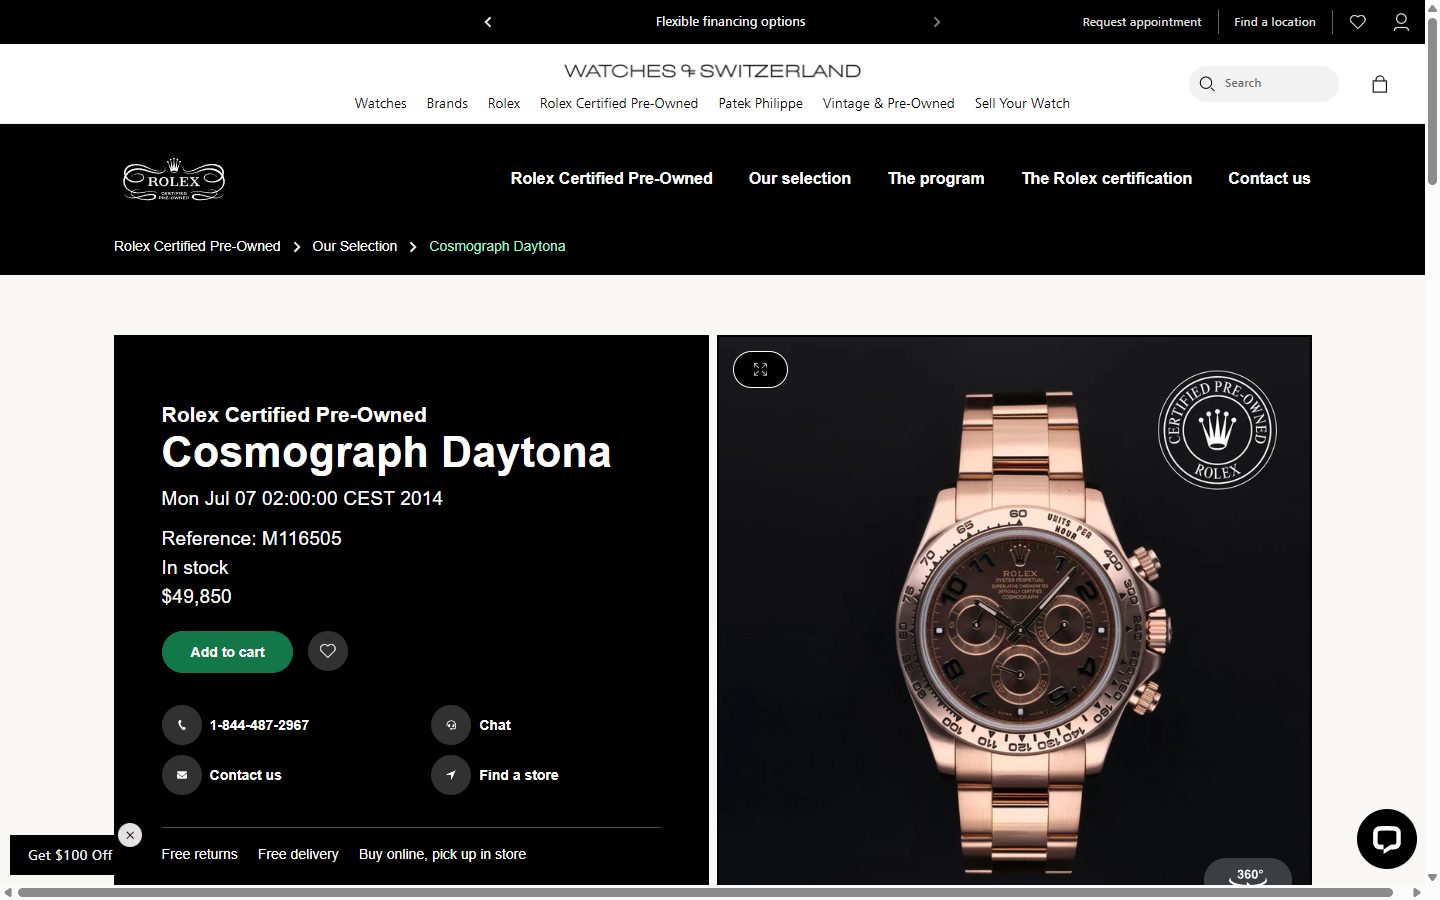
Task: Add watch to wishlist with heart button
Action: pyautogui.click(x=328, y=652)
